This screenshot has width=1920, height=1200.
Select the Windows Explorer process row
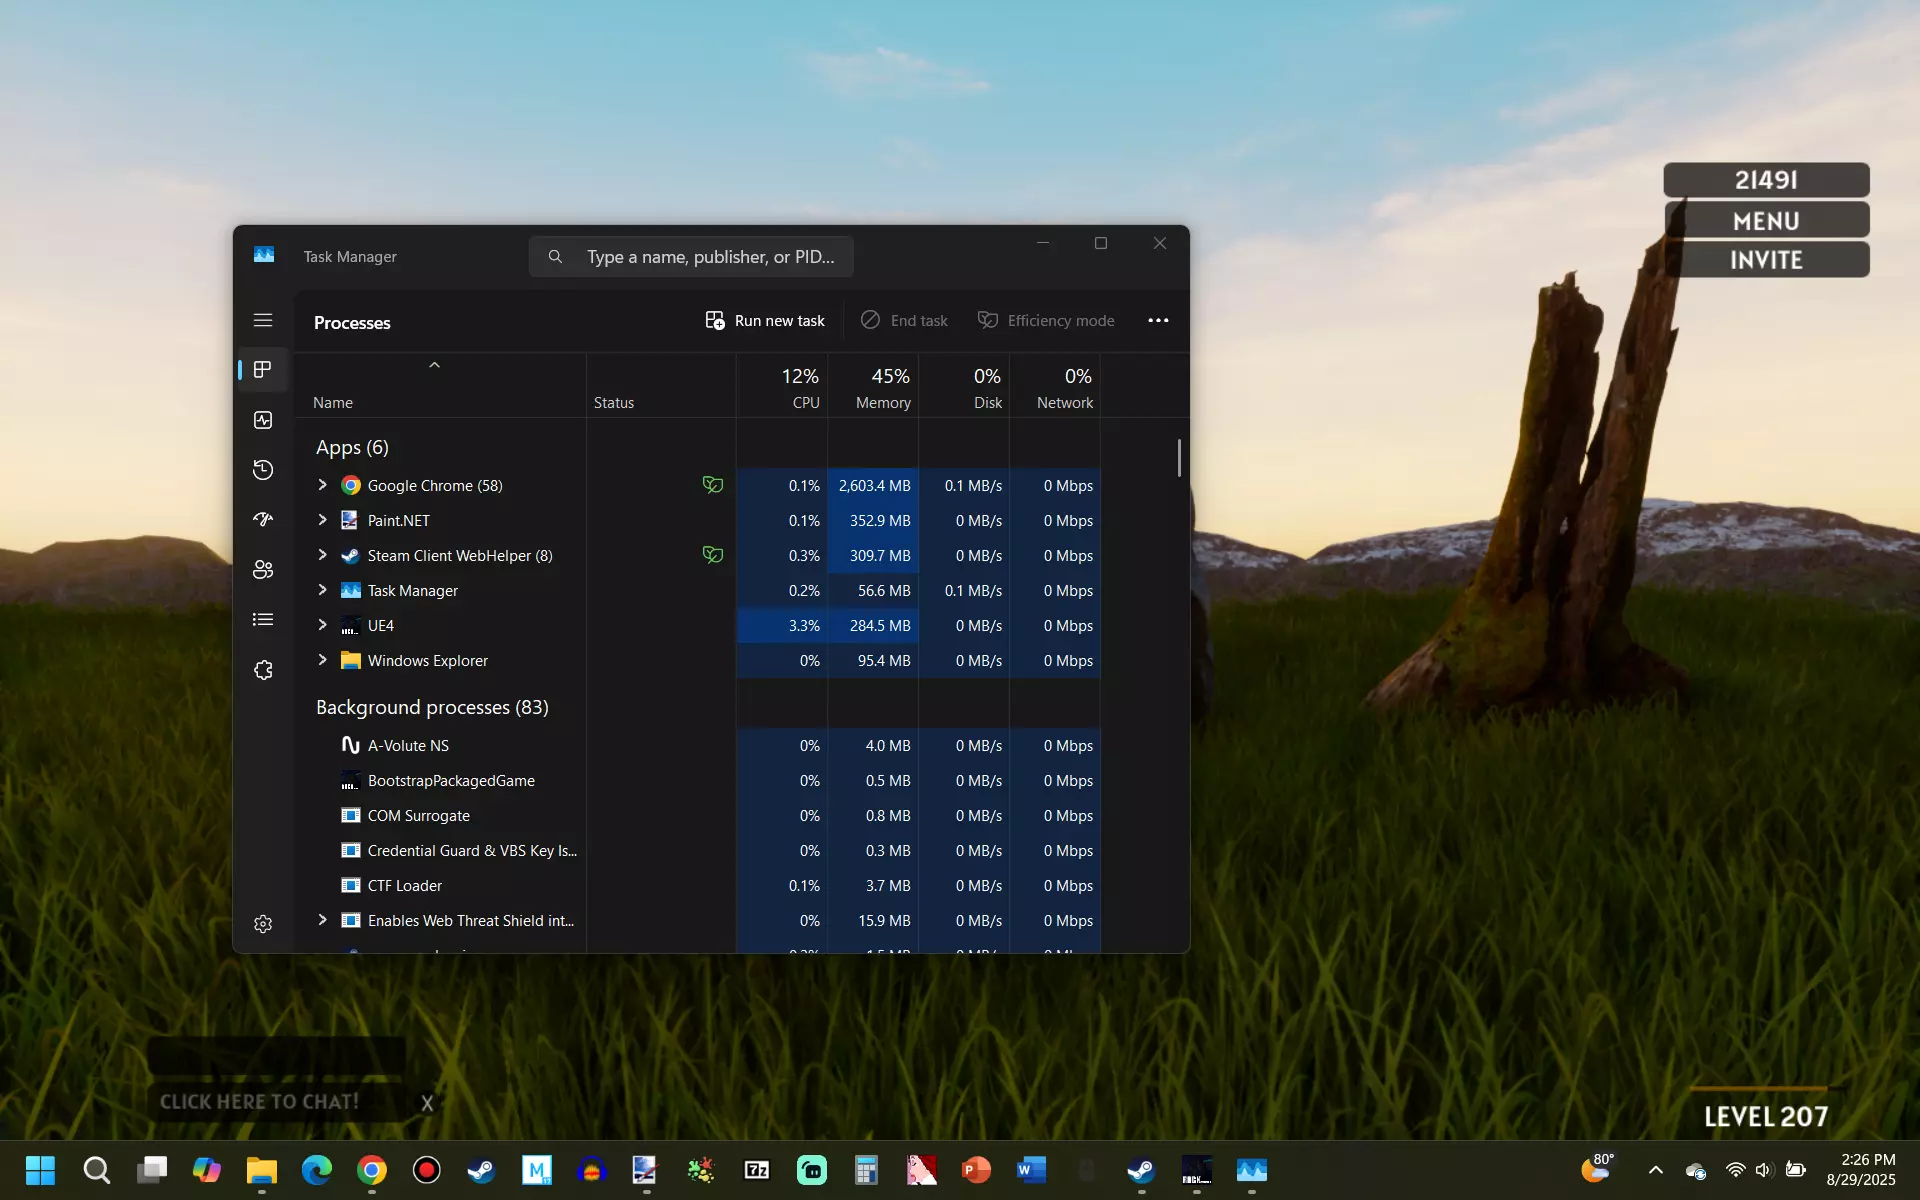tap(428, 661)
